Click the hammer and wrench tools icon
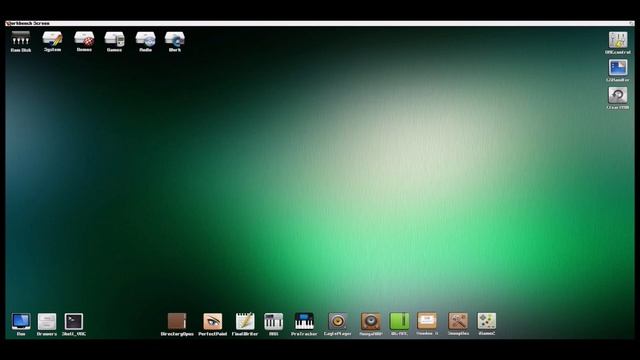This screenshot has height=360, width=640. click(458, 321)
